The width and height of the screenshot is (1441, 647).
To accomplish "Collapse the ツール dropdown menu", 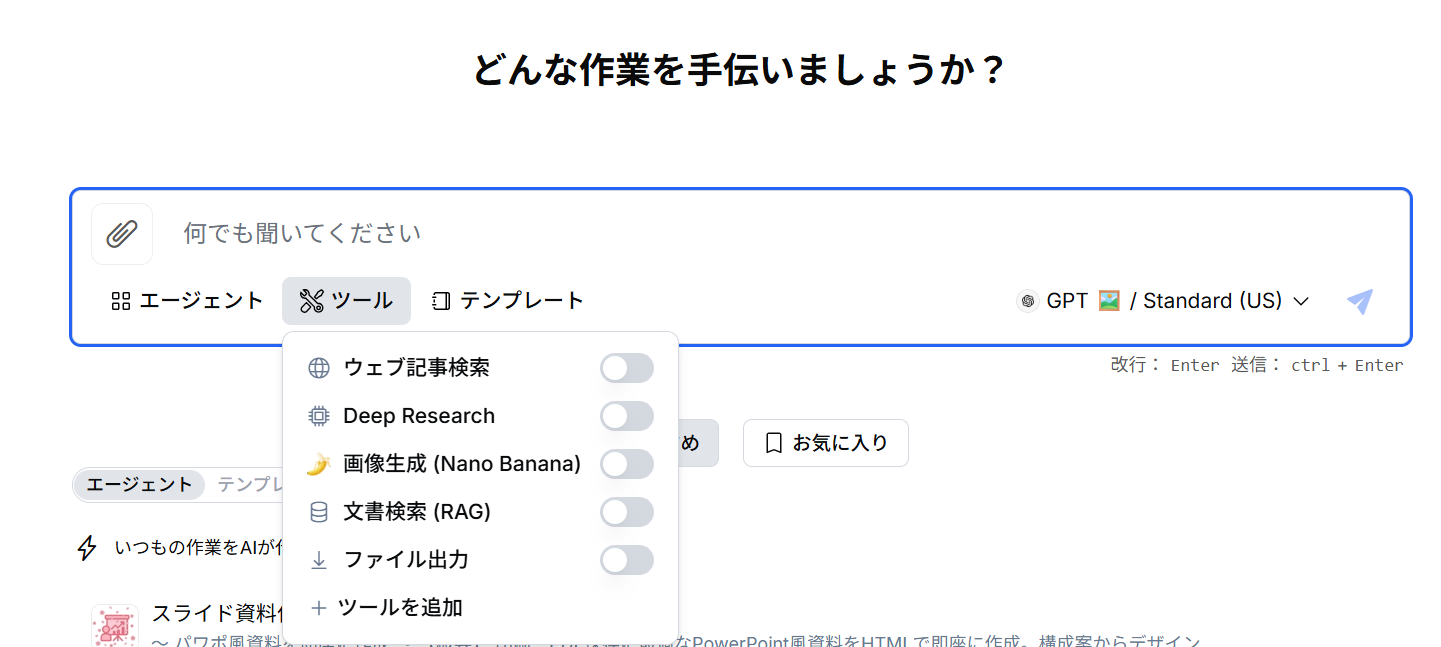I will pos(346,301).
